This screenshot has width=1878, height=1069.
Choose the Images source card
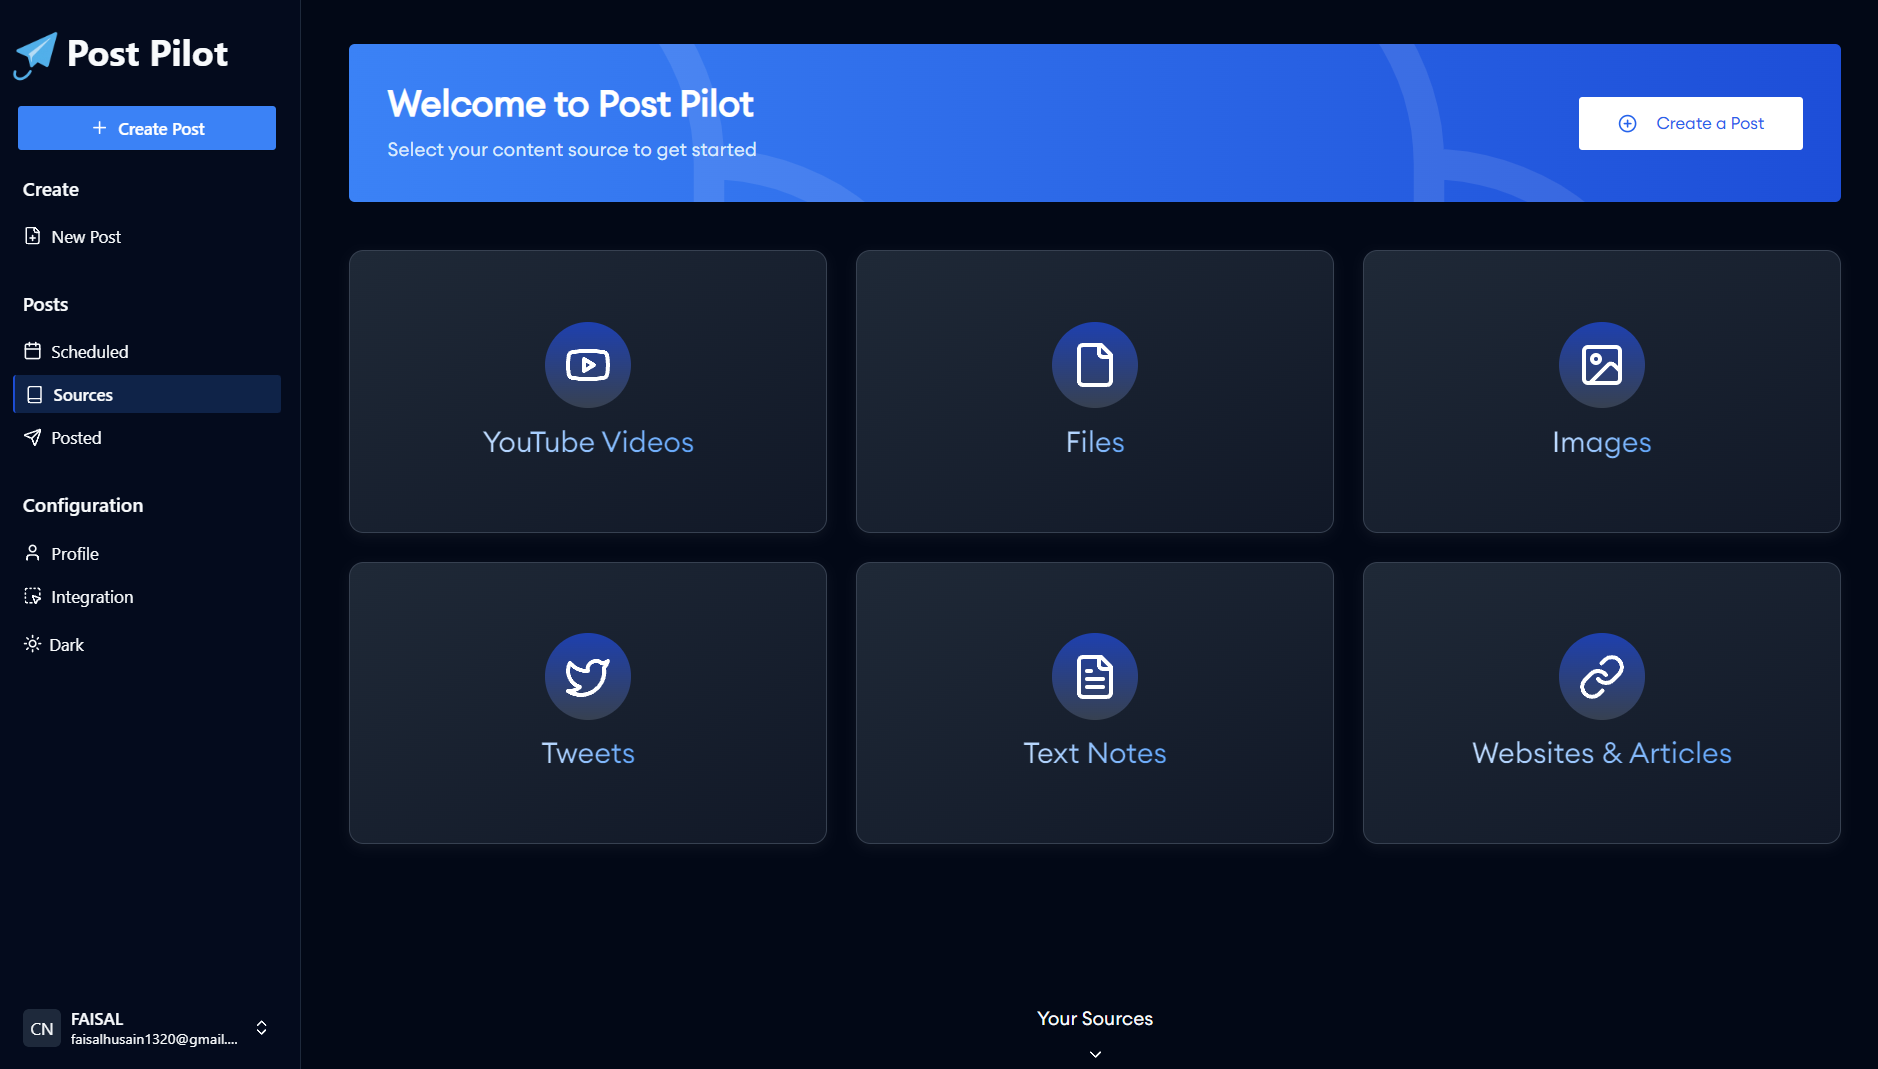coord(1602,391)
